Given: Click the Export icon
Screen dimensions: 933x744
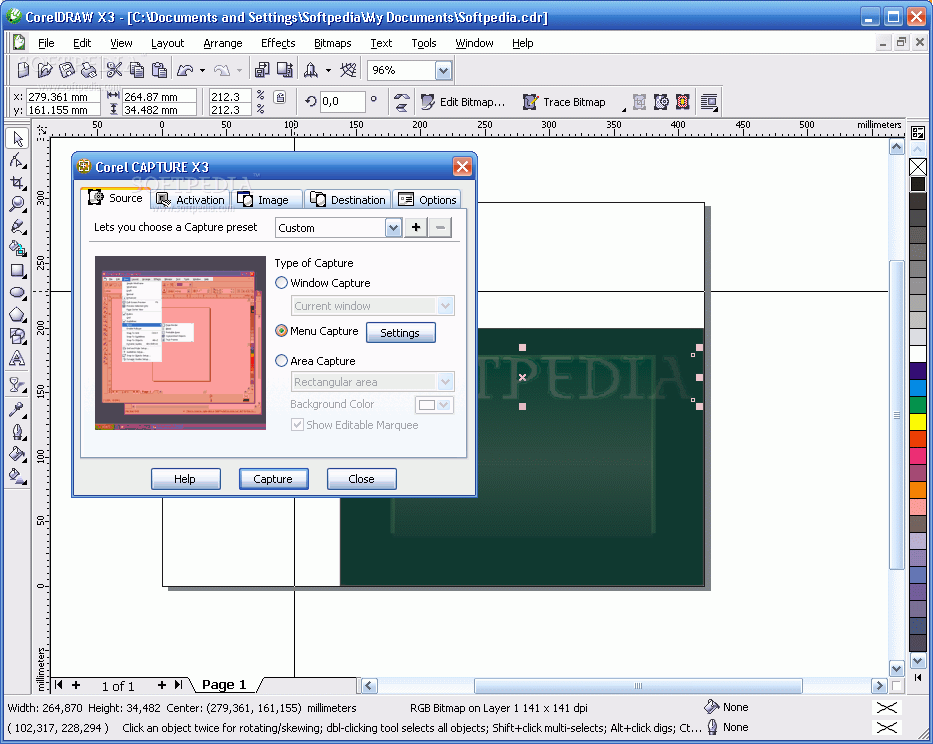Looking at the screenshot, I should click(285, 70).
